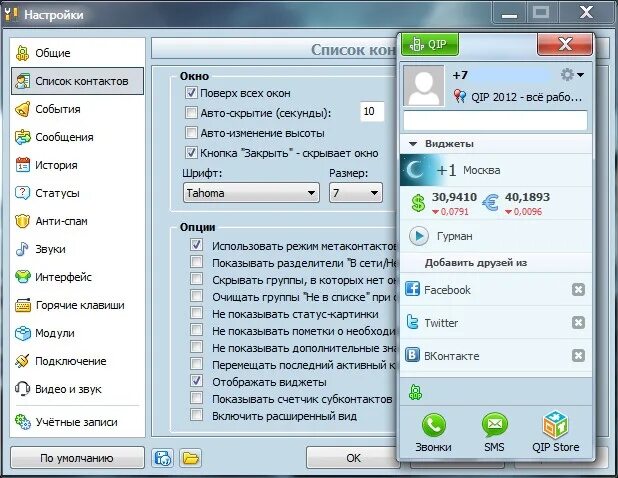
Task: Click Добавить друзей из header
Action: click(476, 263)
